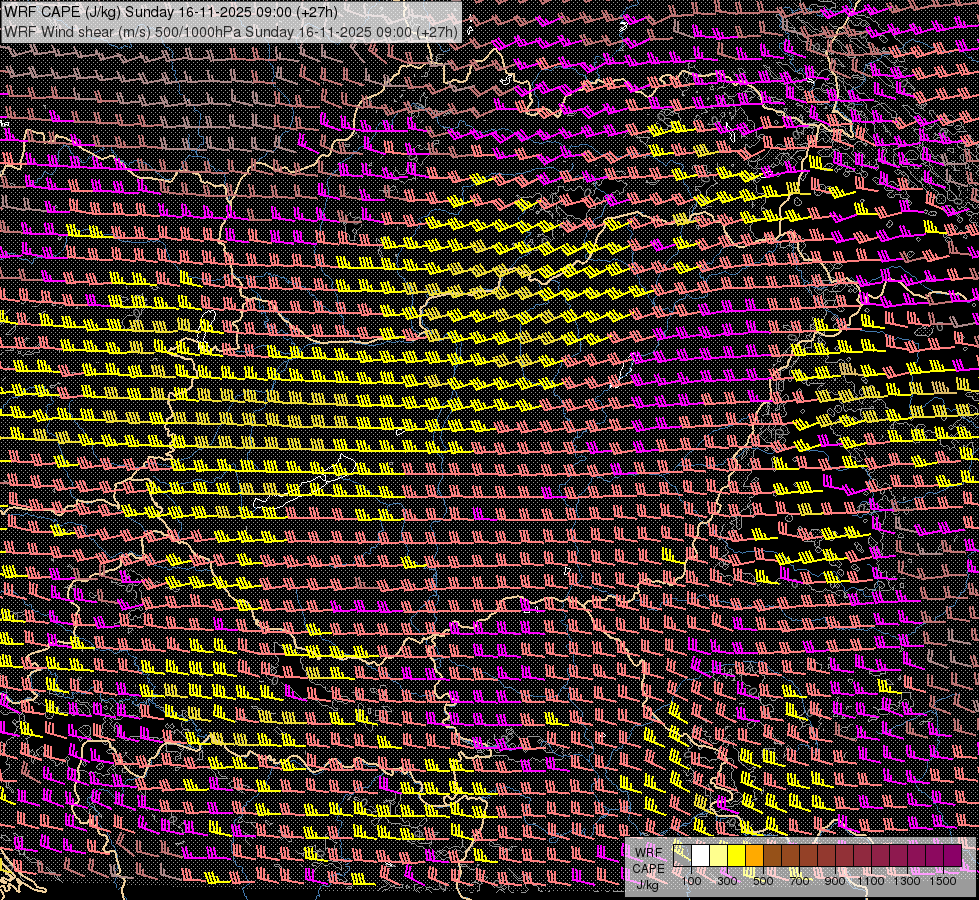Select the bright yellow CAPE legend swatch
The image size is (979, 900).
[x=737, y=856]
